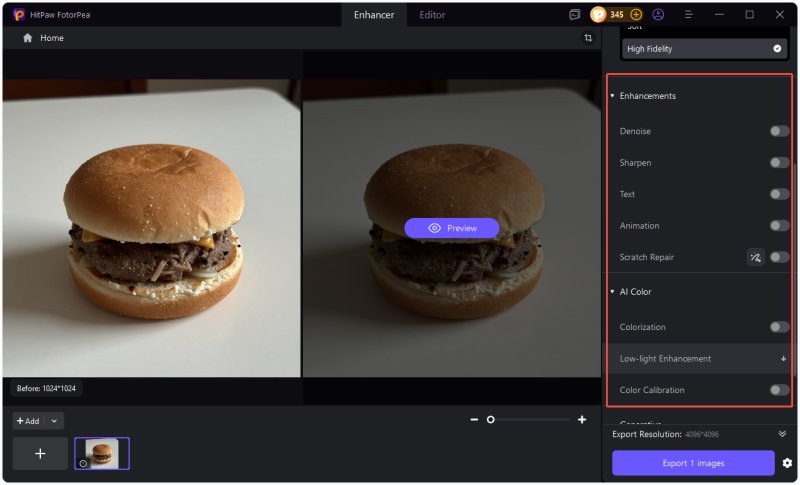Select the burger image thumbnail
The width and height of the screenshot is (800, 485).
coord(102,453)
